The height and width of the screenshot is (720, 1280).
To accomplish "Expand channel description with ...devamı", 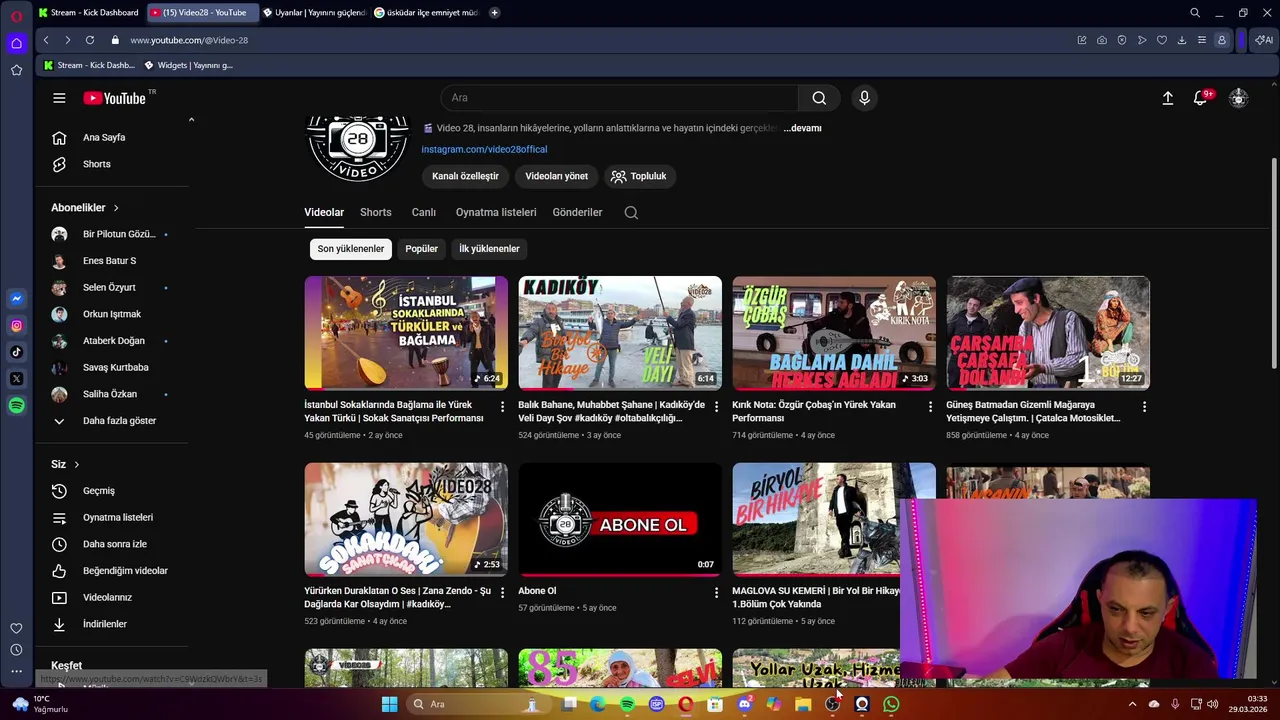I will coord(802,128).
